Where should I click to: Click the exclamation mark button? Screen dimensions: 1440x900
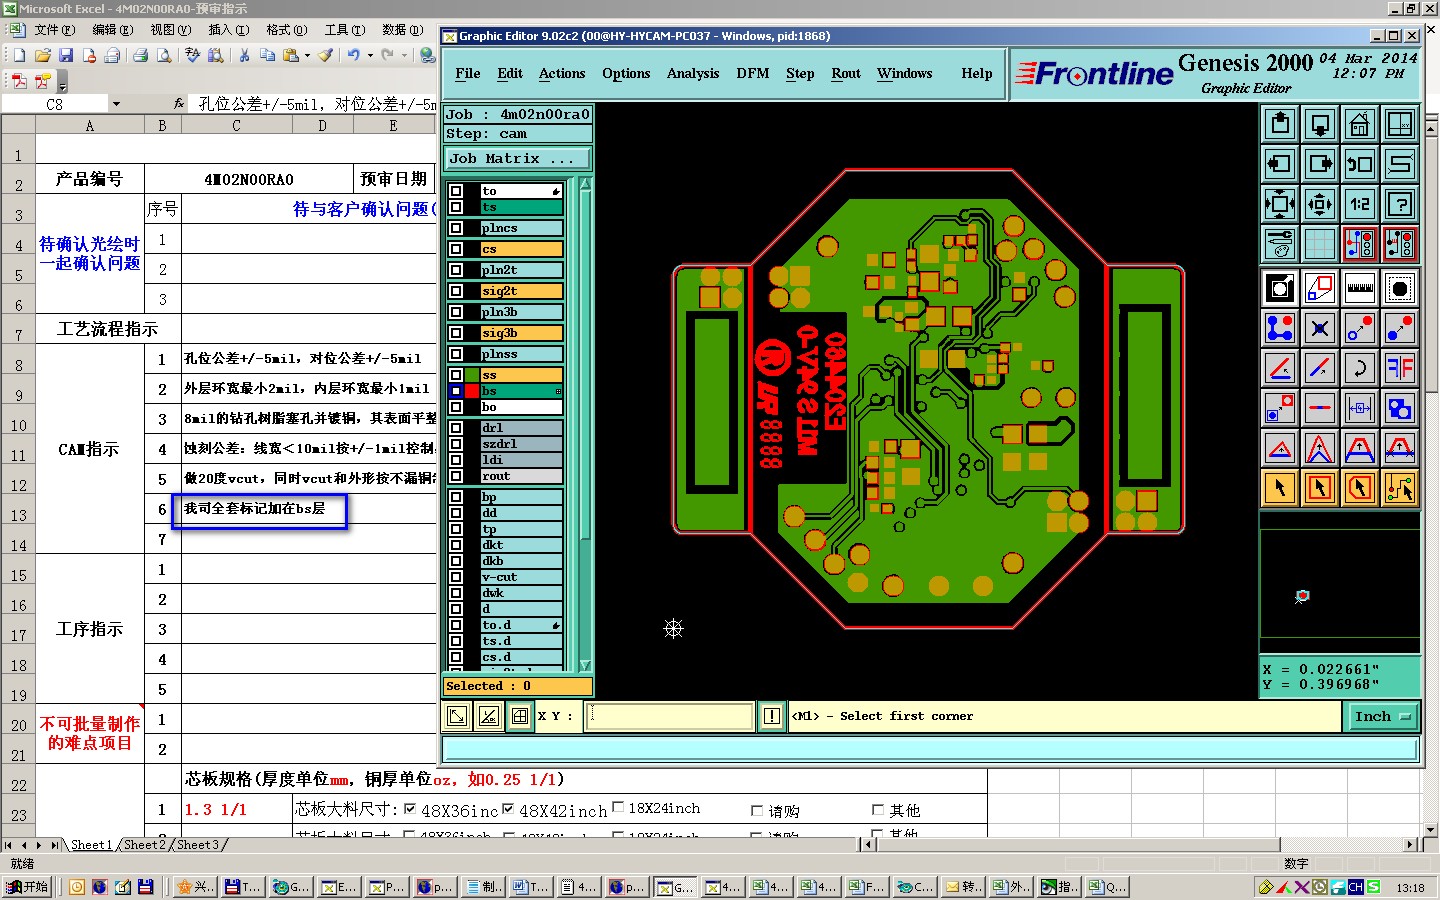[x=772, y=716]
